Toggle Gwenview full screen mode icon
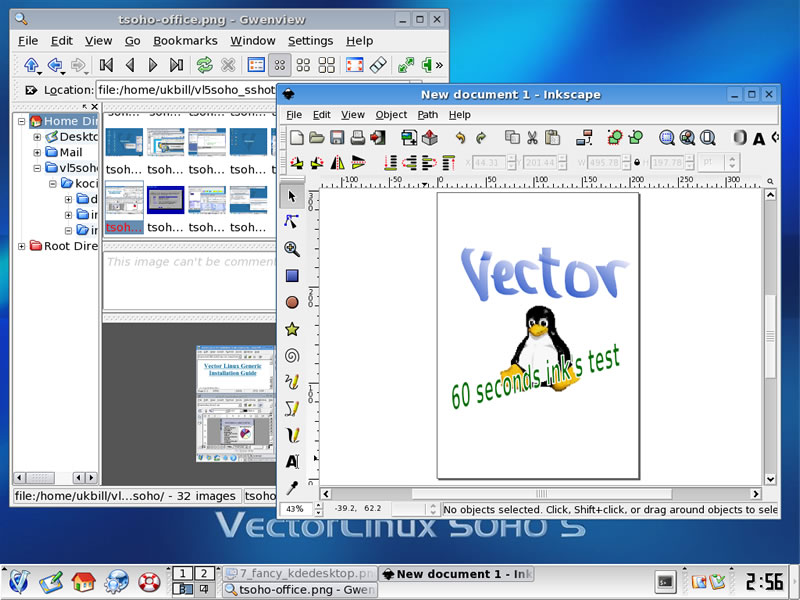Image resolution: width=800 pixels, height=600 pixels. click(354, 65)
